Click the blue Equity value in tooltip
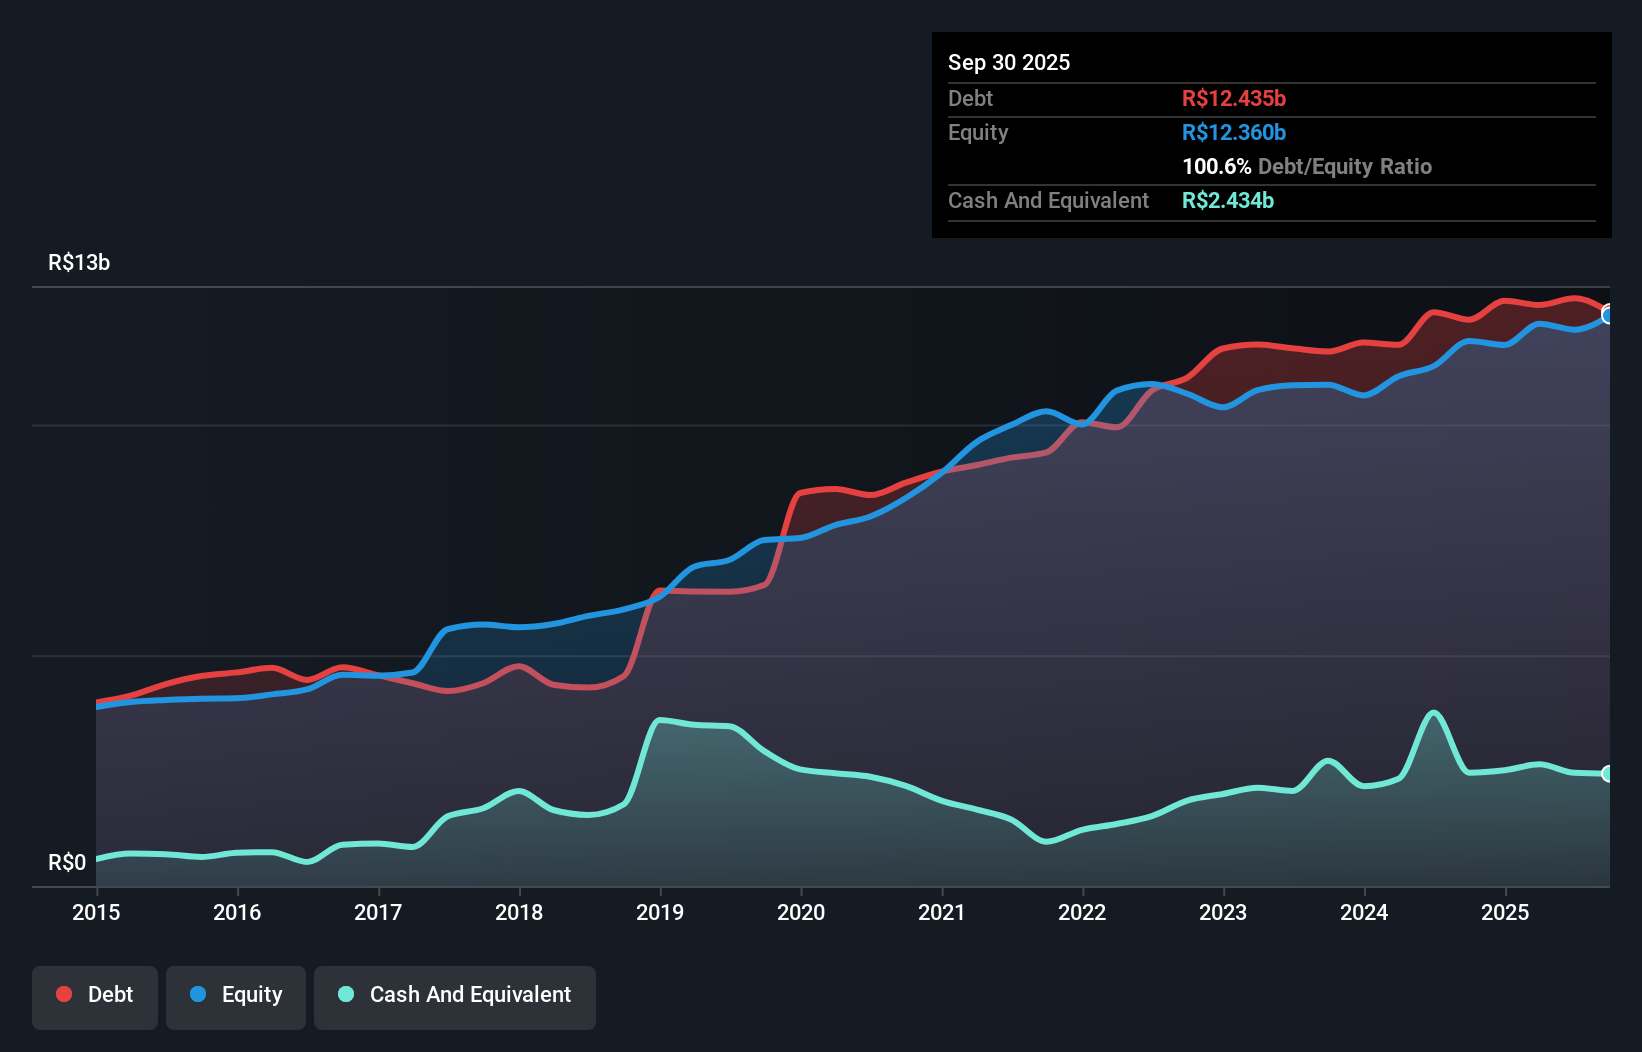The height and width of the screenshot is (1052, 1642). [1234, 132]
